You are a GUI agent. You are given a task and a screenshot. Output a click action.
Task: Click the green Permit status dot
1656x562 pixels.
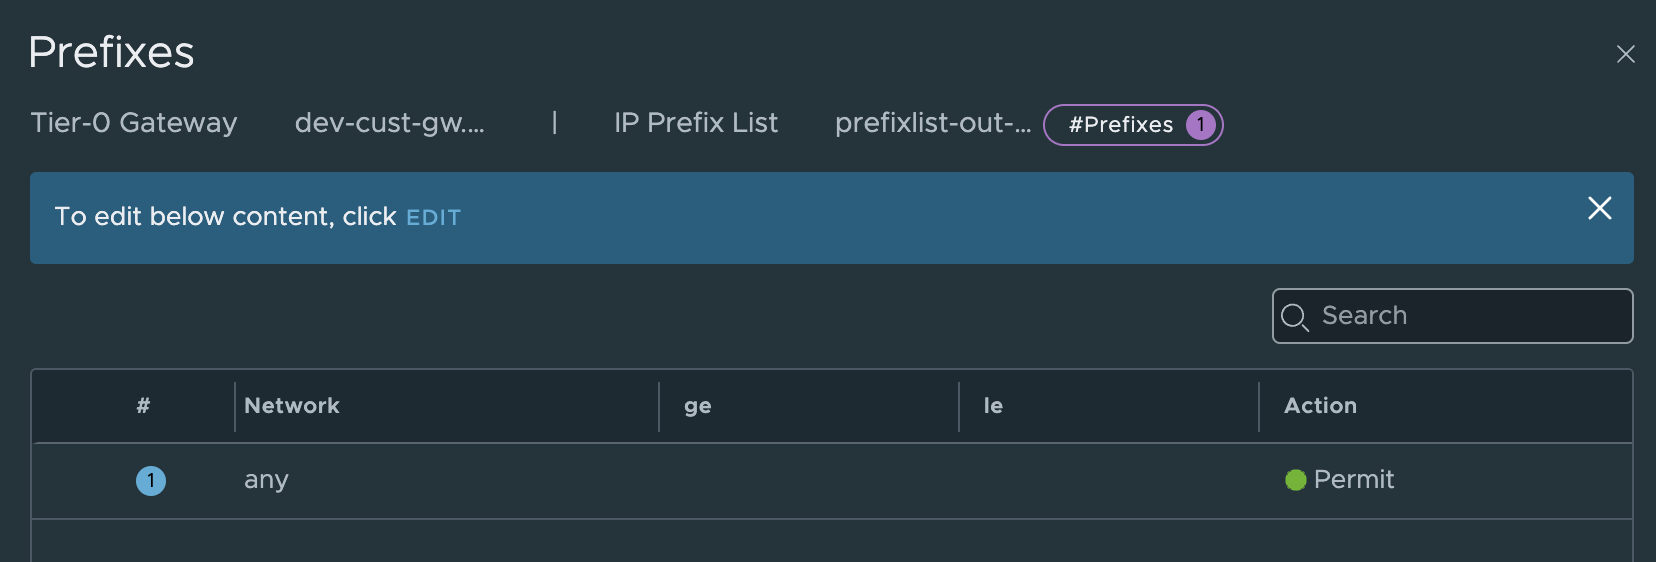tap(1295, 481)
